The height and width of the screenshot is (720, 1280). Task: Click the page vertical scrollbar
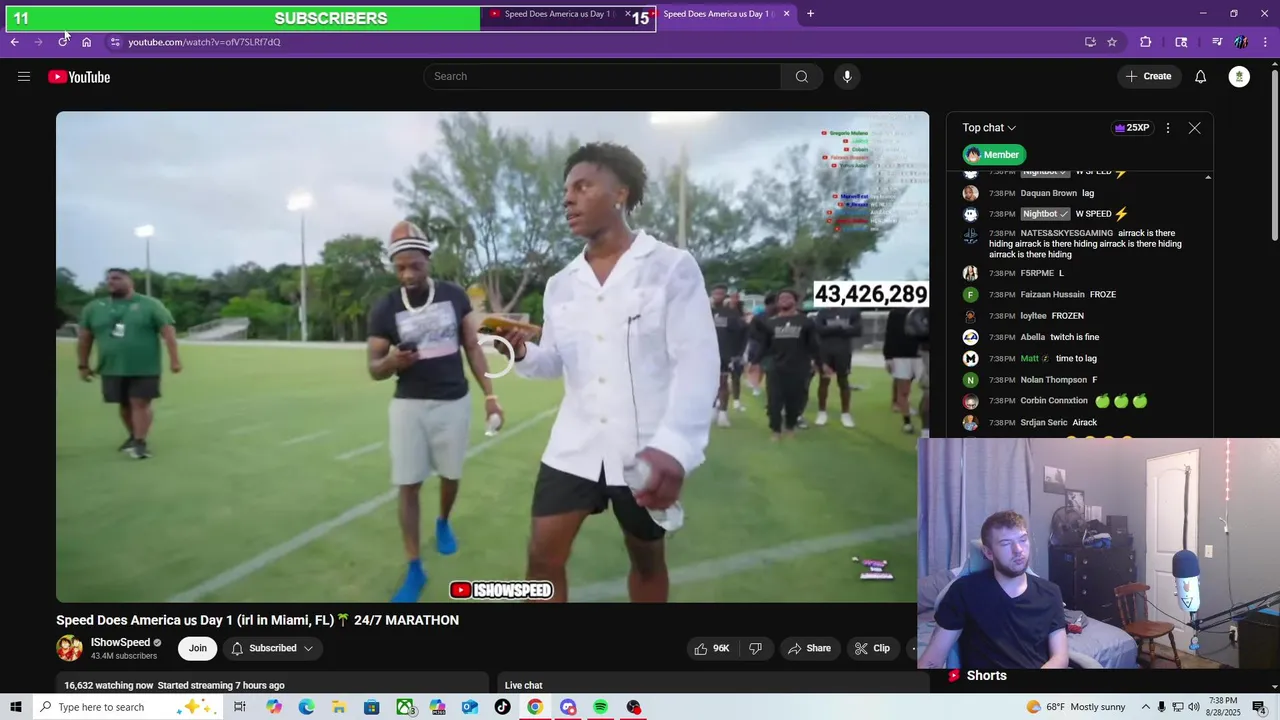1274,155
